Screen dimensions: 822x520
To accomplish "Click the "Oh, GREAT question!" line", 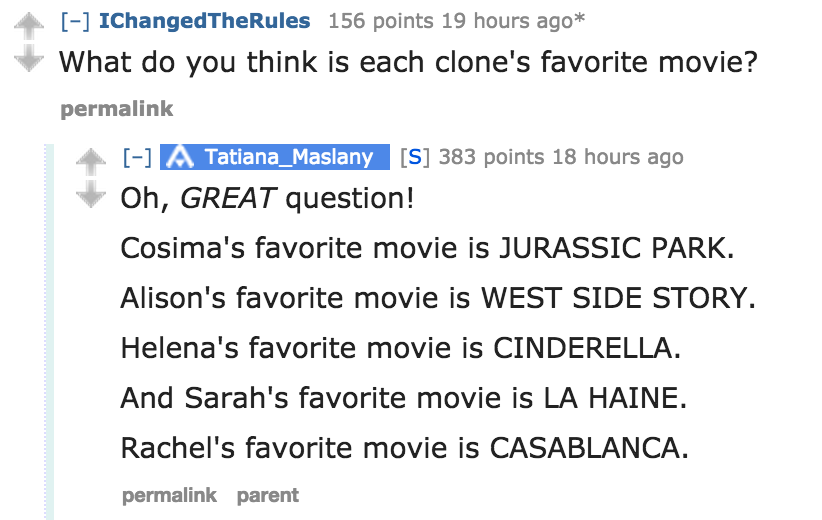I will (x=266, y=198).
